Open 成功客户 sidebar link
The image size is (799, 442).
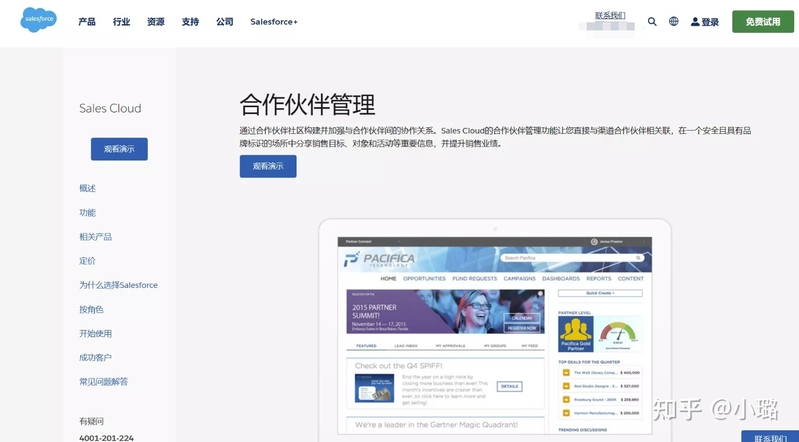[95, 357]
